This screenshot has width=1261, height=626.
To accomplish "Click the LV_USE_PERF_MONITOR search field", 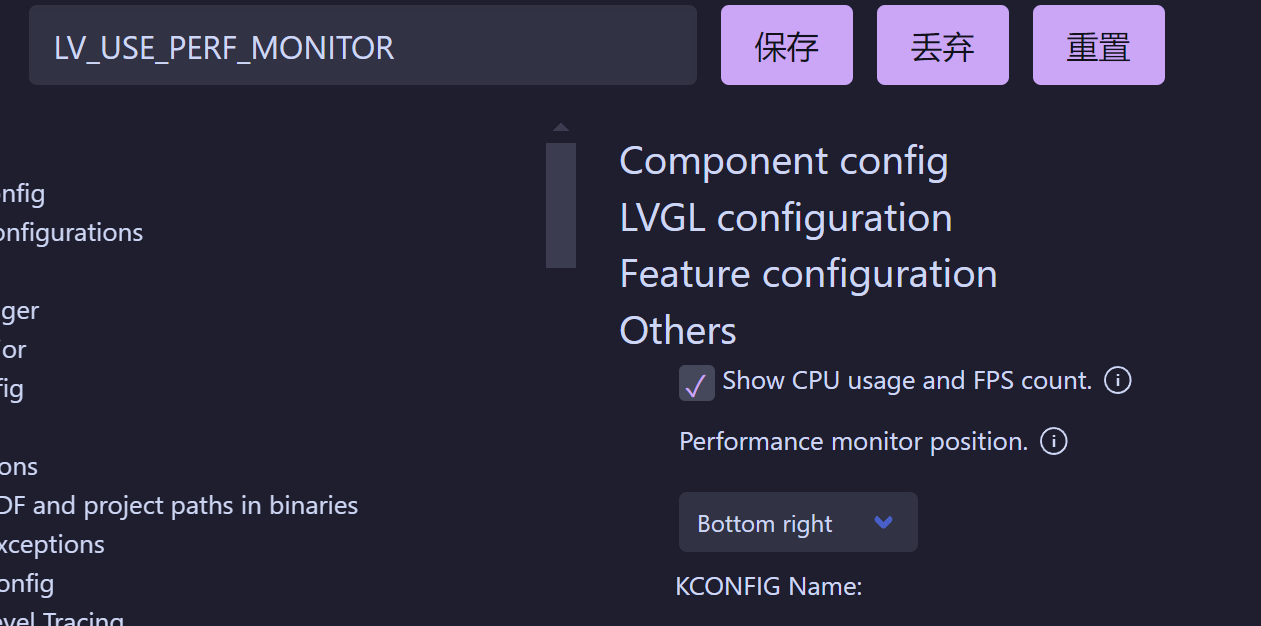I will pyautogui.click(x=362, y=46).
